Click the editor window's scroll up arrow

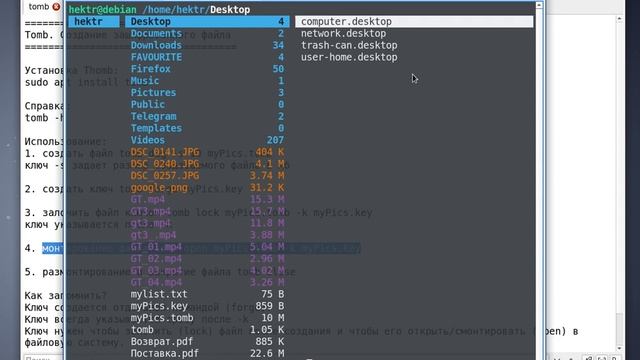619,19
